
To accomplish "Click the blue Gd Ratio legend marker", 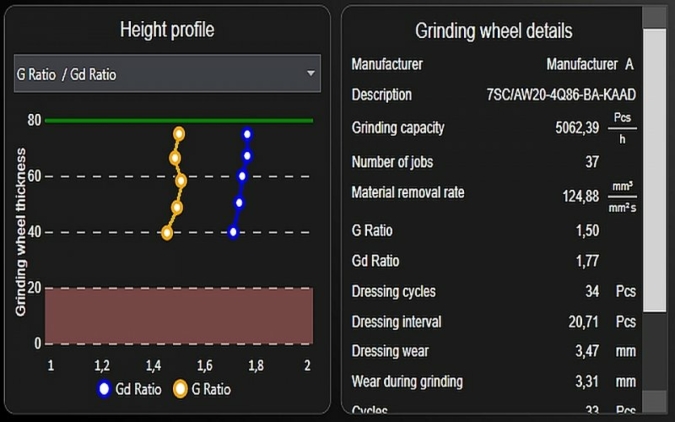I will [x=104, y=389].
